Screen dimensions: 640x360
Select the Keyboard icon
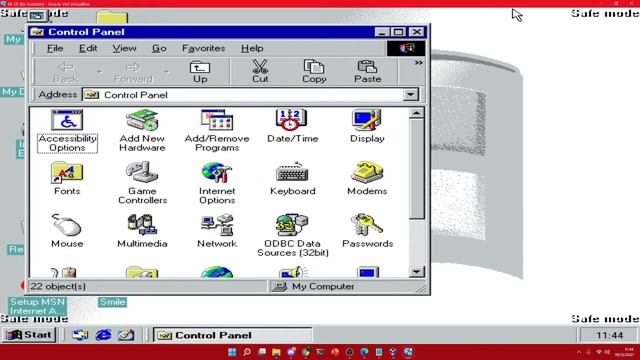pyautogui.click(x=292, y=178)
